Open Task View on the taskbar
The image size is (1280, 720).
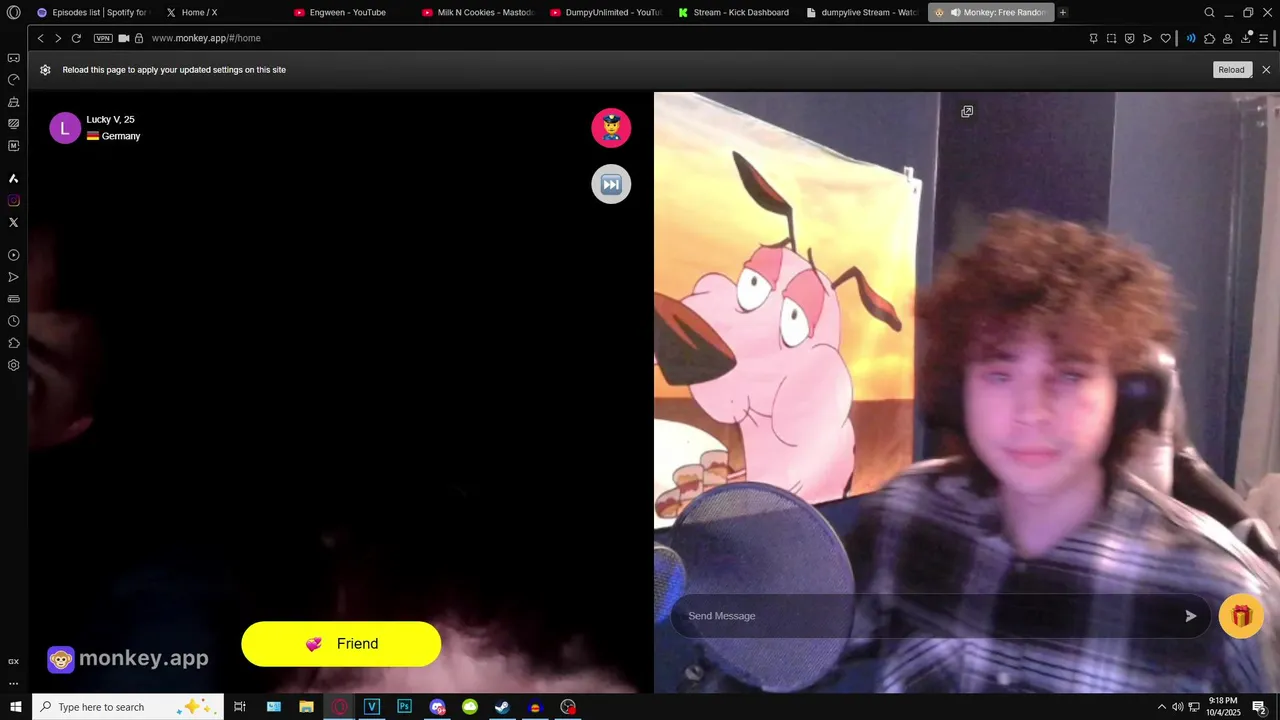pyautogui.click(x=240, y=707)
